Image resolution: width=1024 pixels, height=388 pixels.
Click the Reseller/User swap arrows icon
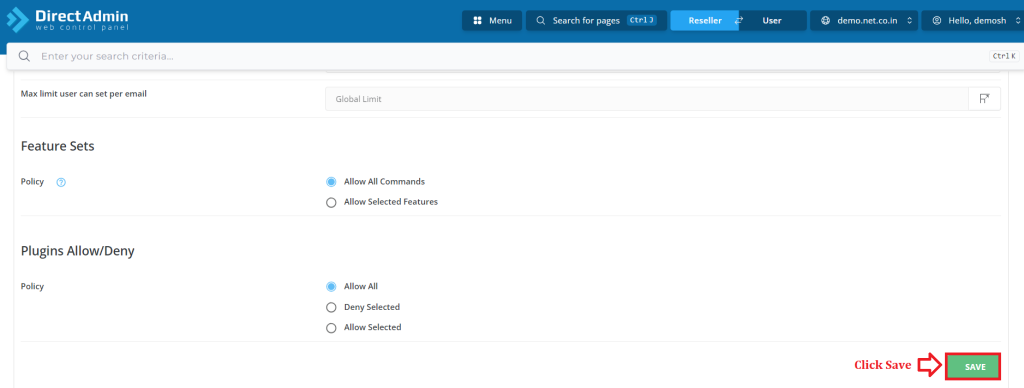pos(739,21)
